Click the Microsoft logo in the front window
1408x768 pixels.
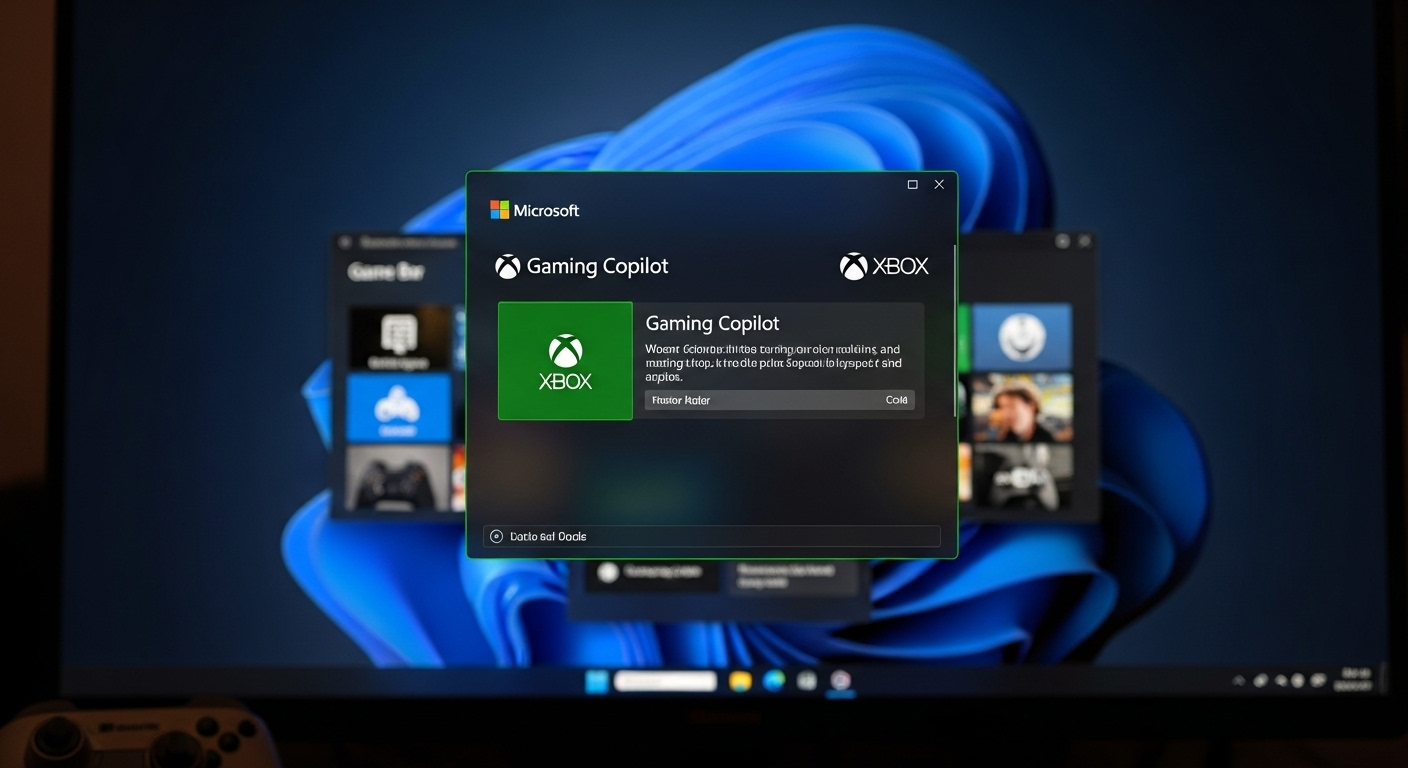click(x=534, y=210)
